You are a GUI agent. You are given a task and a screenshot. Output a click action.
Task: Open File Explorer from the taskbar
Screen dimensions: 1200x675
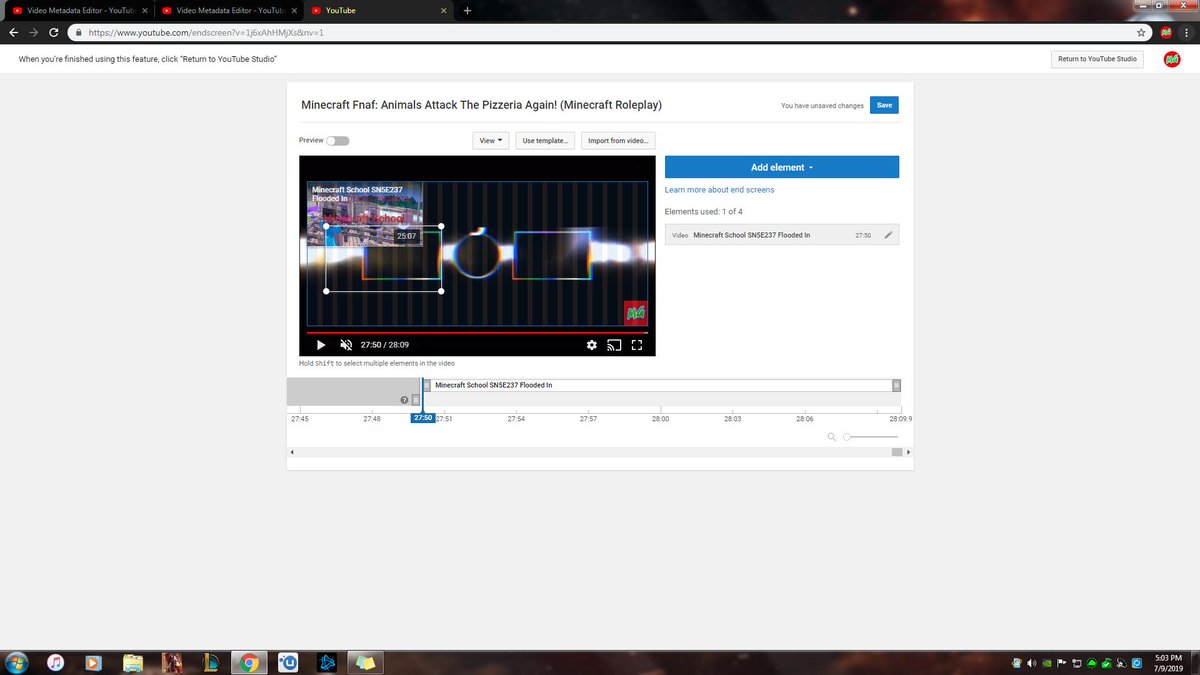pos(133,662)
